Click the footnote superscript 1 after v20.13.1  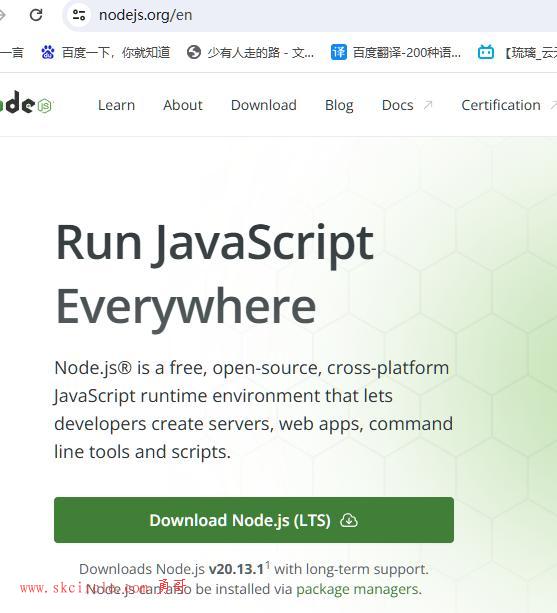point(268,565)
